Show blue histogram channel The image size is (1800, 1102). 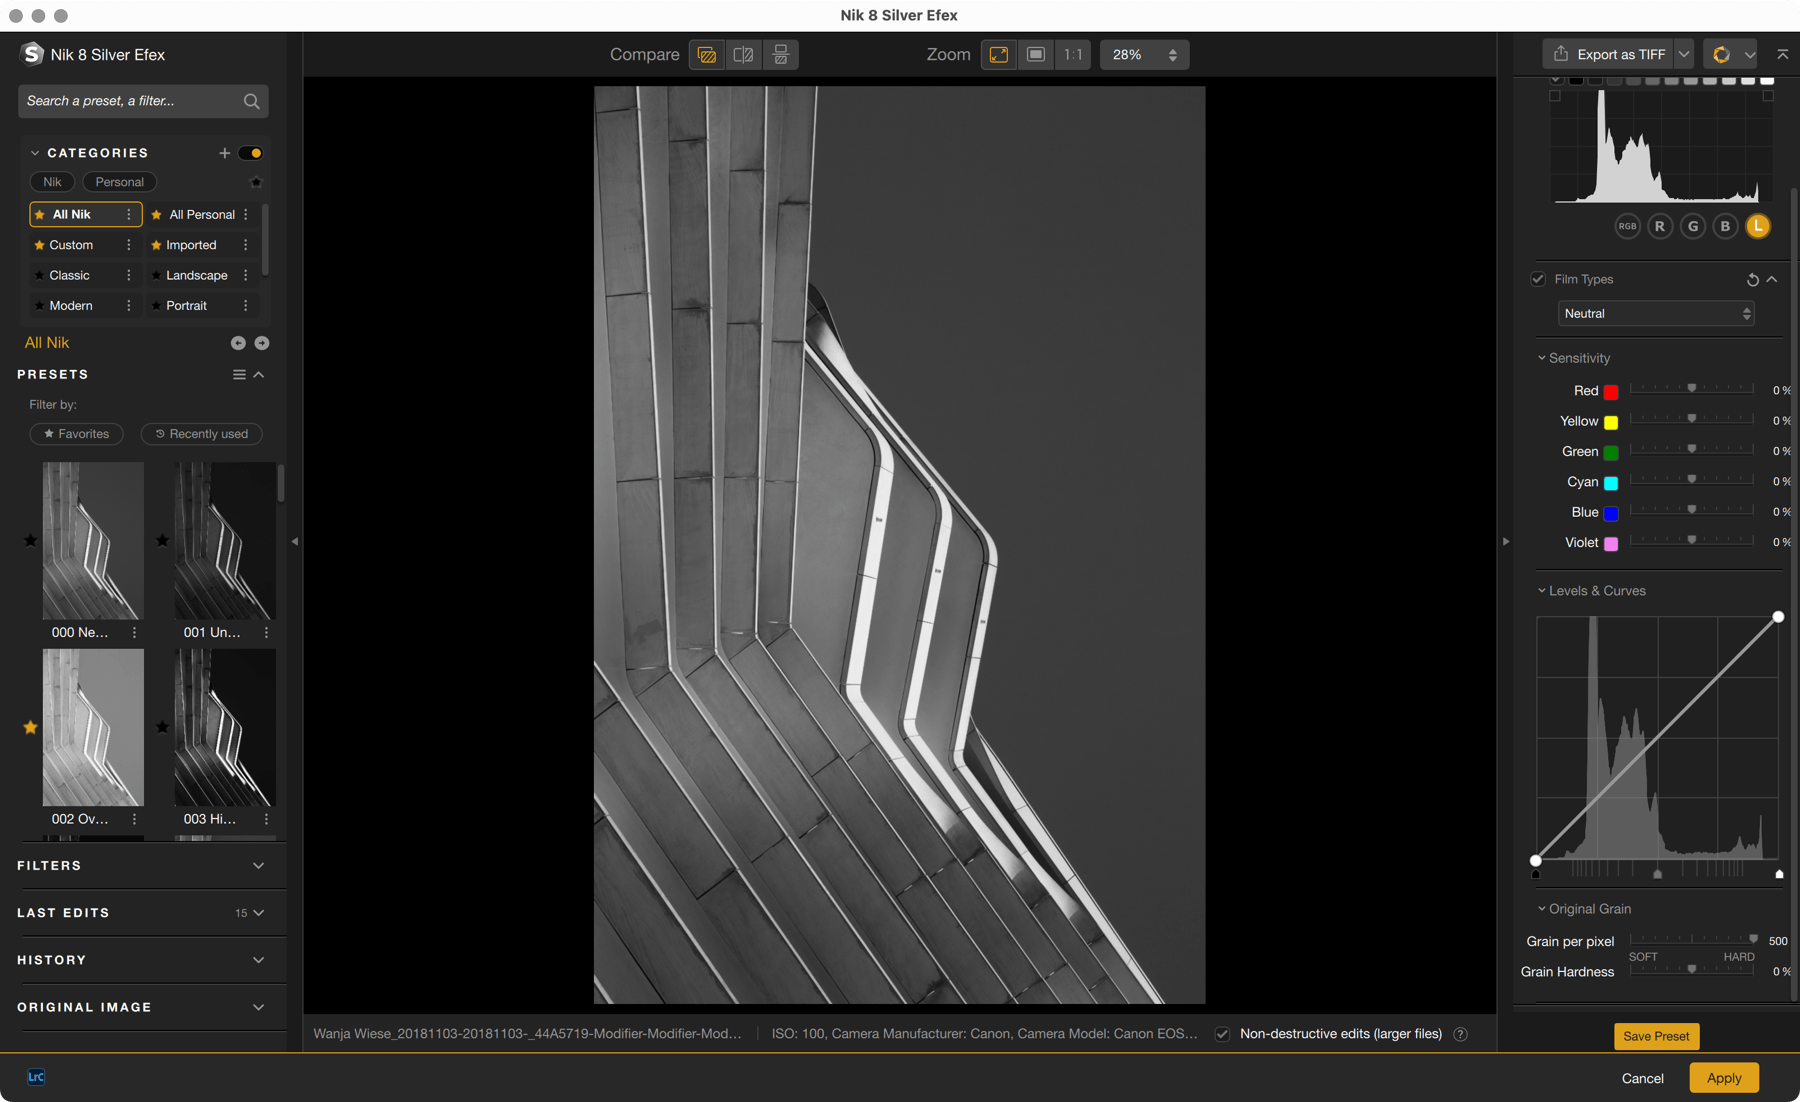pyautogui.click(x=1725, y=226)
